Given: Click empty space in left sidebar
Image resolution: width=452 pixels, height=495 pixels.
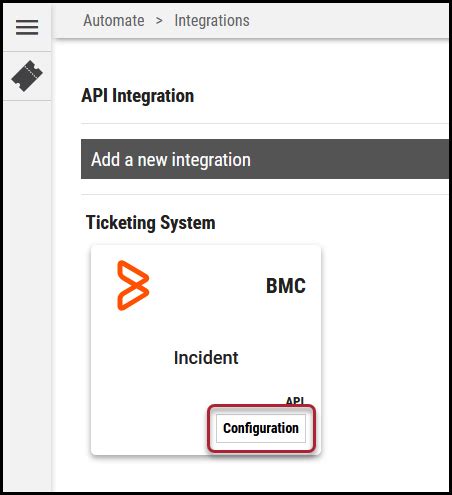Looking at the screenshot, I should tap(27, 293).
